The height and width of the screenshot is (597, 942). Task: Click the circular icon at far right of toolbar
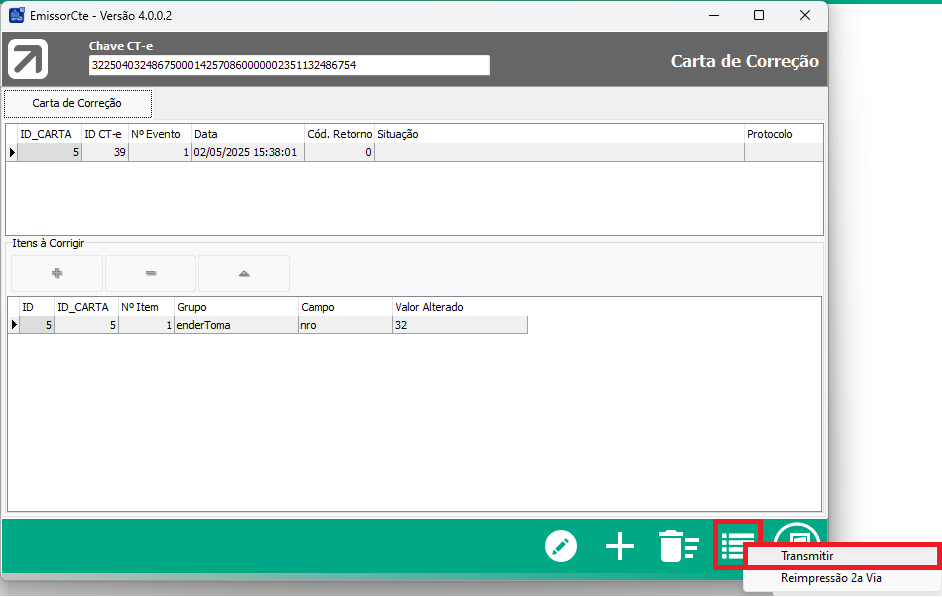797,540
